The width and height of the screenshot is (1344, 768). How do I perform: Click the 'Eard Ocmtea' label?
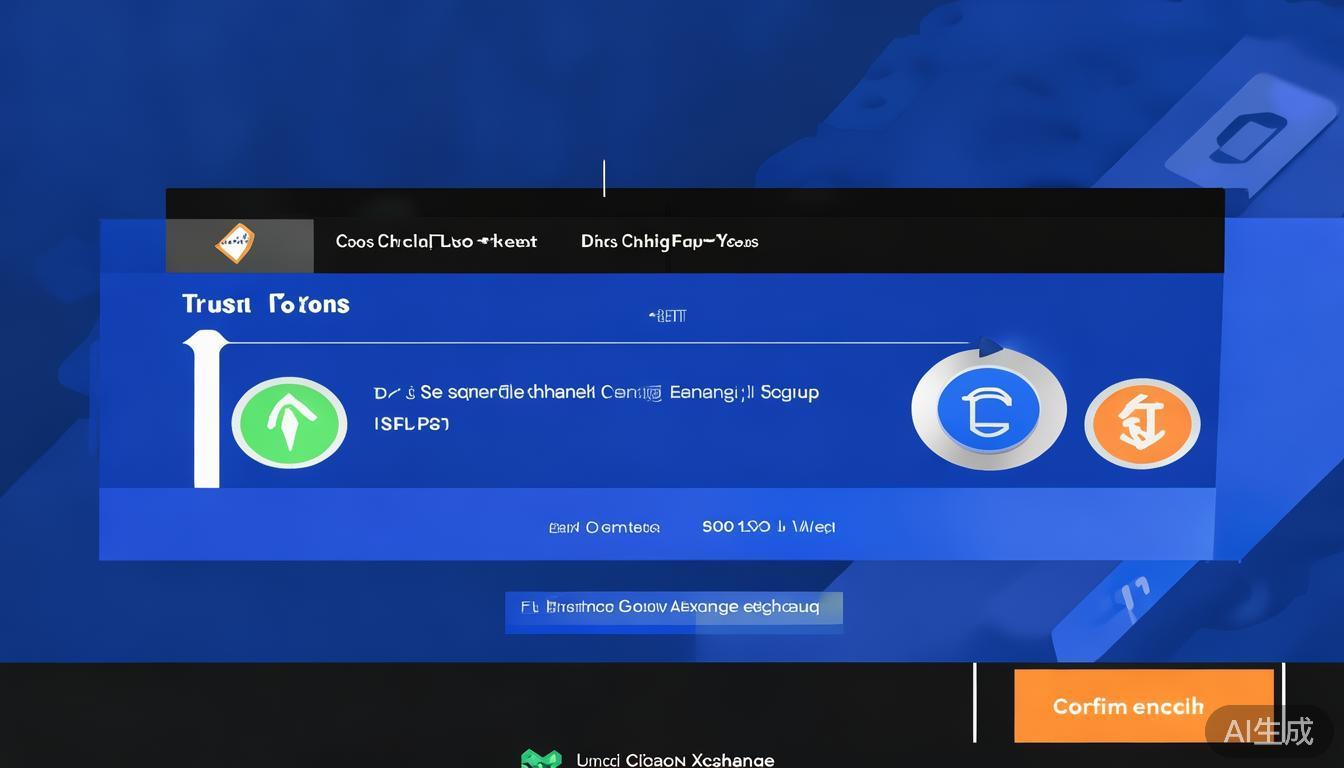(x=604, y=527)
